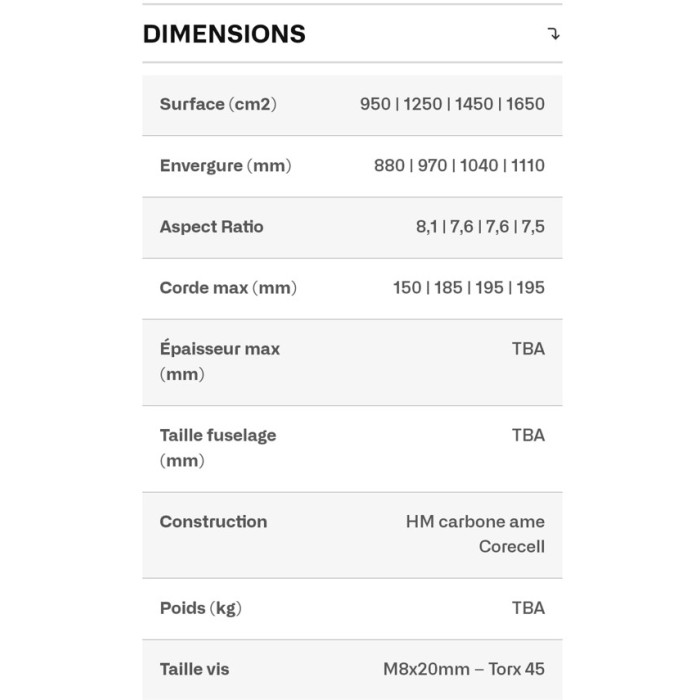Select the Surface (cm2) row label

point(218,104)
